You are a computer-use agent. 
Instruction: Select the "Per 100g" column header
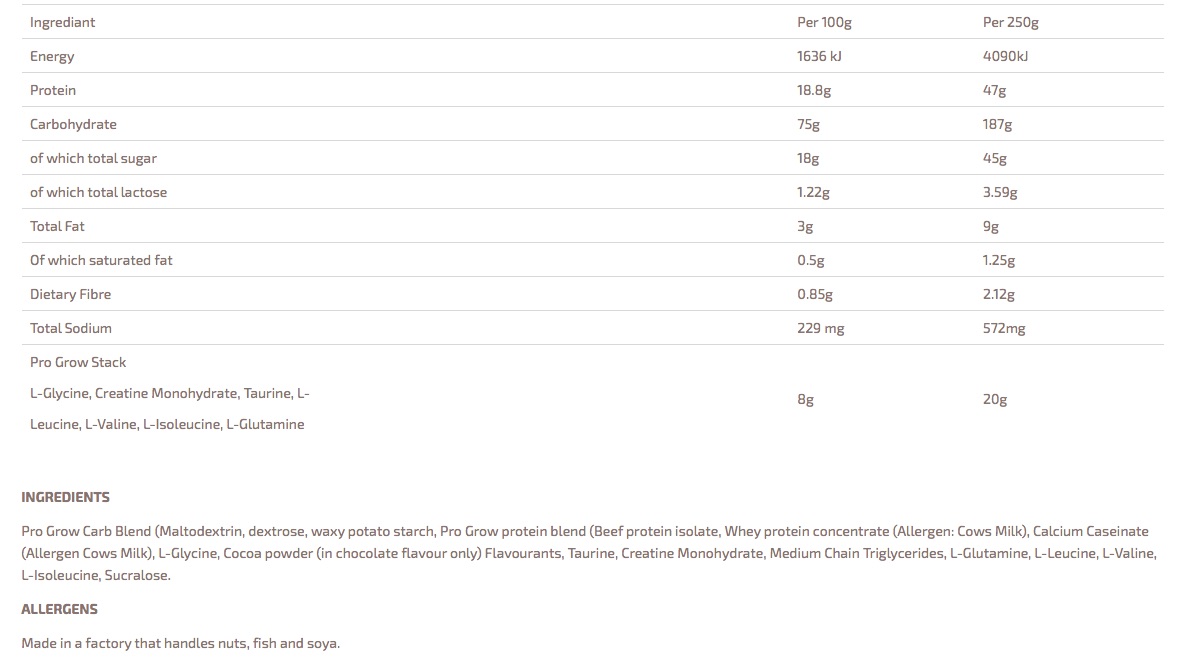point(824,22)
